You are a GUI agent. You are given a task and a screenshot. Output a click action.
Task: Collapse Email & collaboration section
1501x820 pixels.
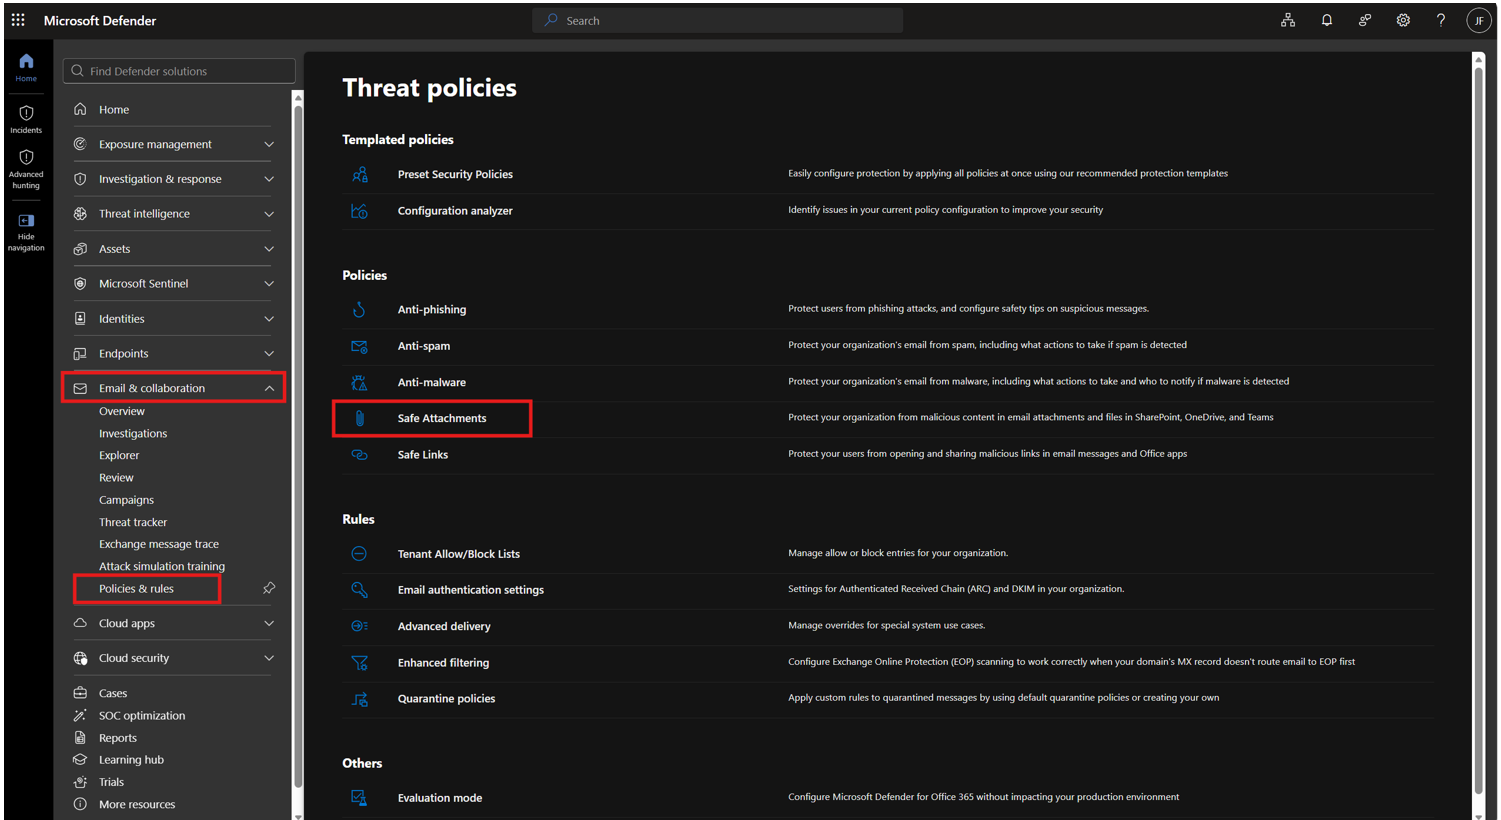coord(269,388)
